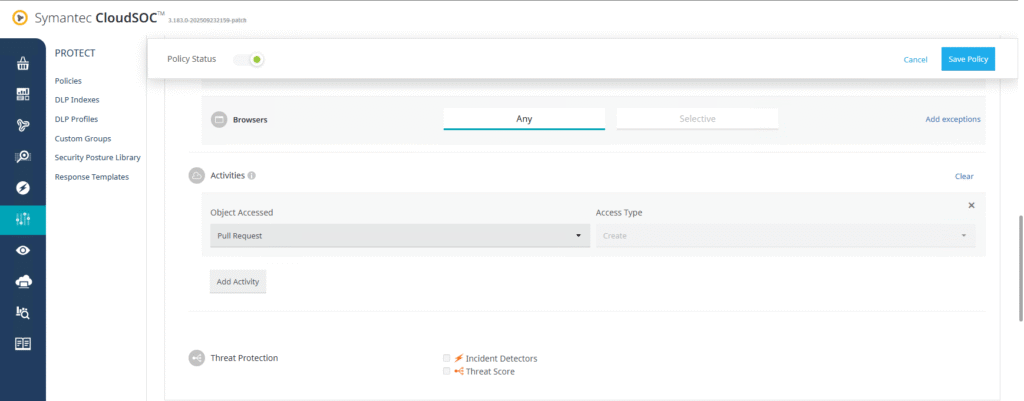This screenshot has width=1024, height=401.
Task: Click the Add exceptions link
Action: [x=952, y=119]
